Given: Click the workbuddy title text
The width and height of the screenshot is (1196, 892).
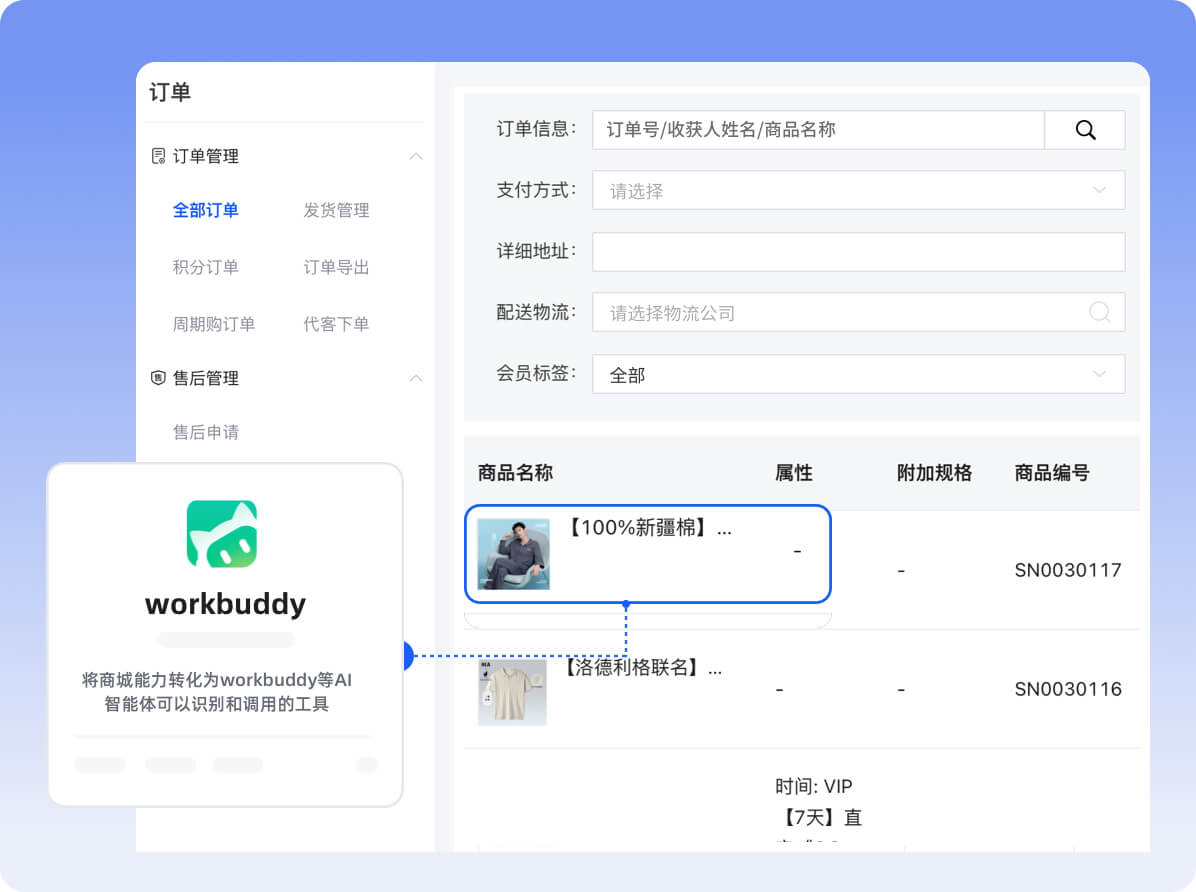Looking at the screenshot, I should click(x=226, y=604).
